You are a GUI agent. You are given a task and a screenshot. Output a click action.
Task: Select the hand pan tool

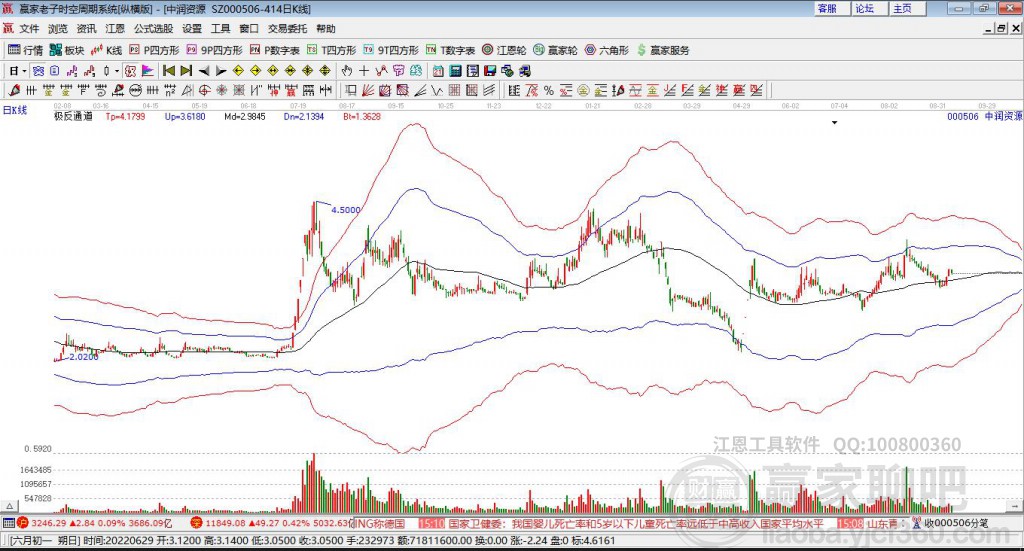pyautogui.click(x=347, y=71)
